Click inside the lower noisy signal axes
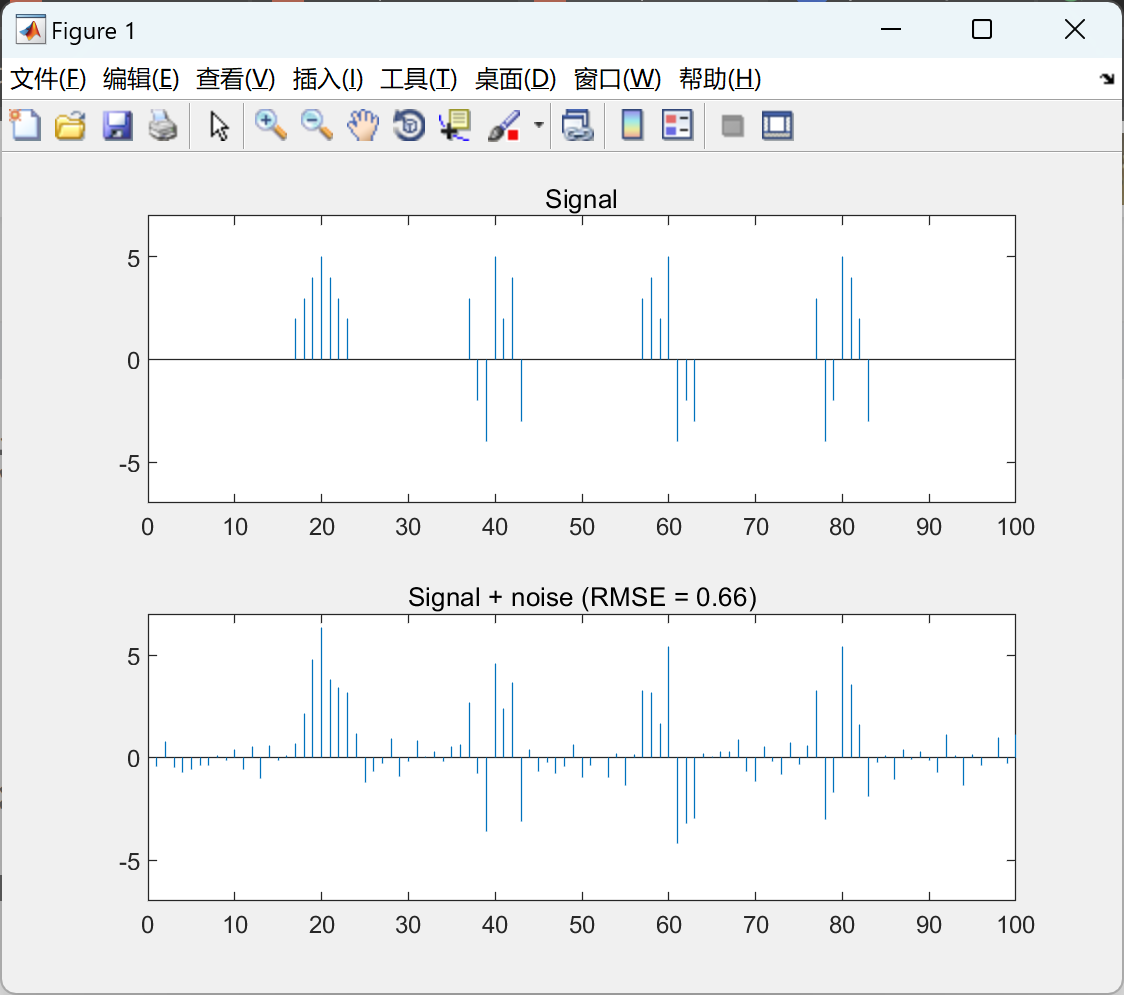Screen dimensions: 1124x995 point(581,757)
